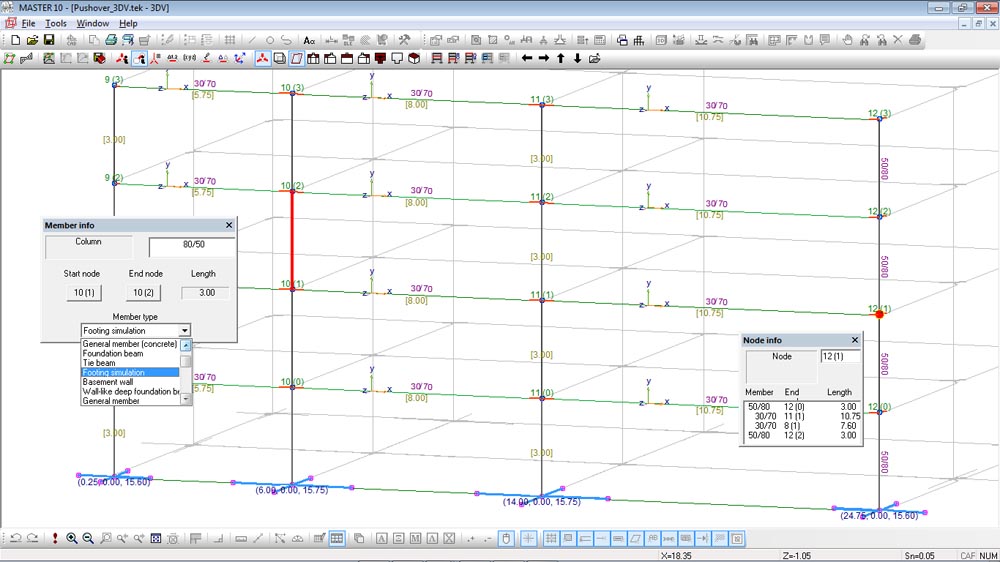The width and height of the screenshot is (1000, 562).
Task: Click the zoom out magnifier icon
Action: [88, 538]
